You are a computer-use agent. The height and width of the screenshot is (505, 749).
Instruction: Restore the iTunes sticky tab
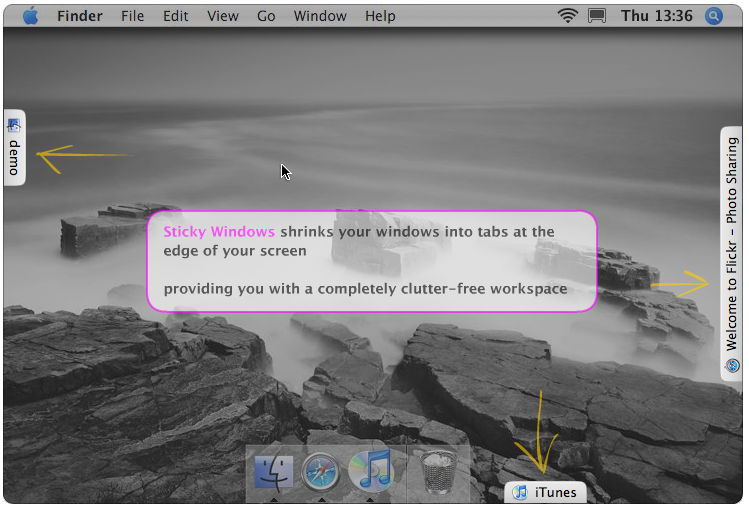[546, 492]
